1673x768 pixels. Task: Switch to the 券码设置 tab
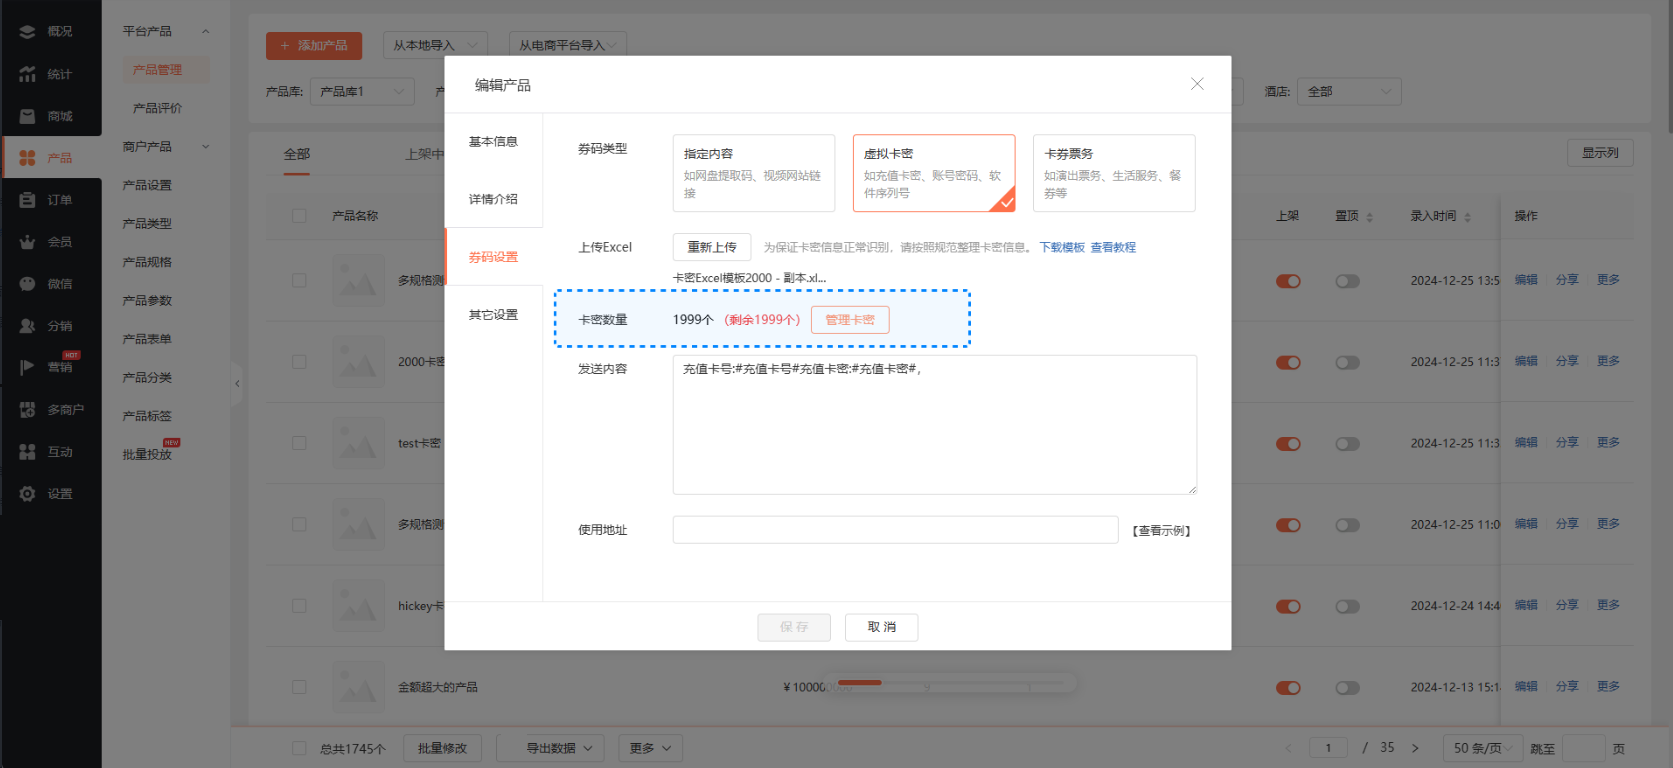(x=493, y=257)
